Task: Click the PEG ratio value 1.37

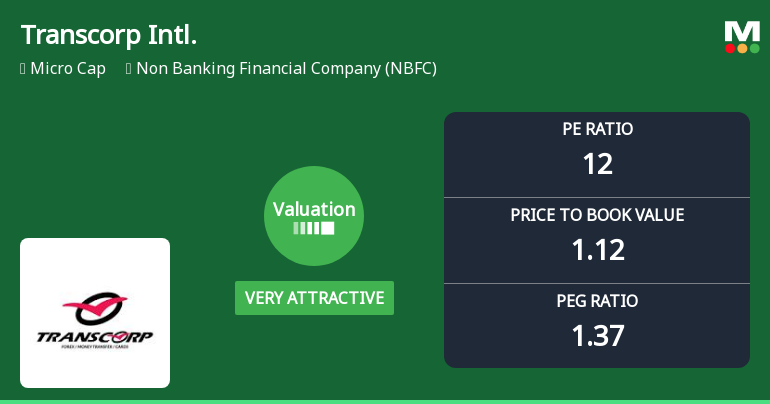Action: [x=597, y=335]
